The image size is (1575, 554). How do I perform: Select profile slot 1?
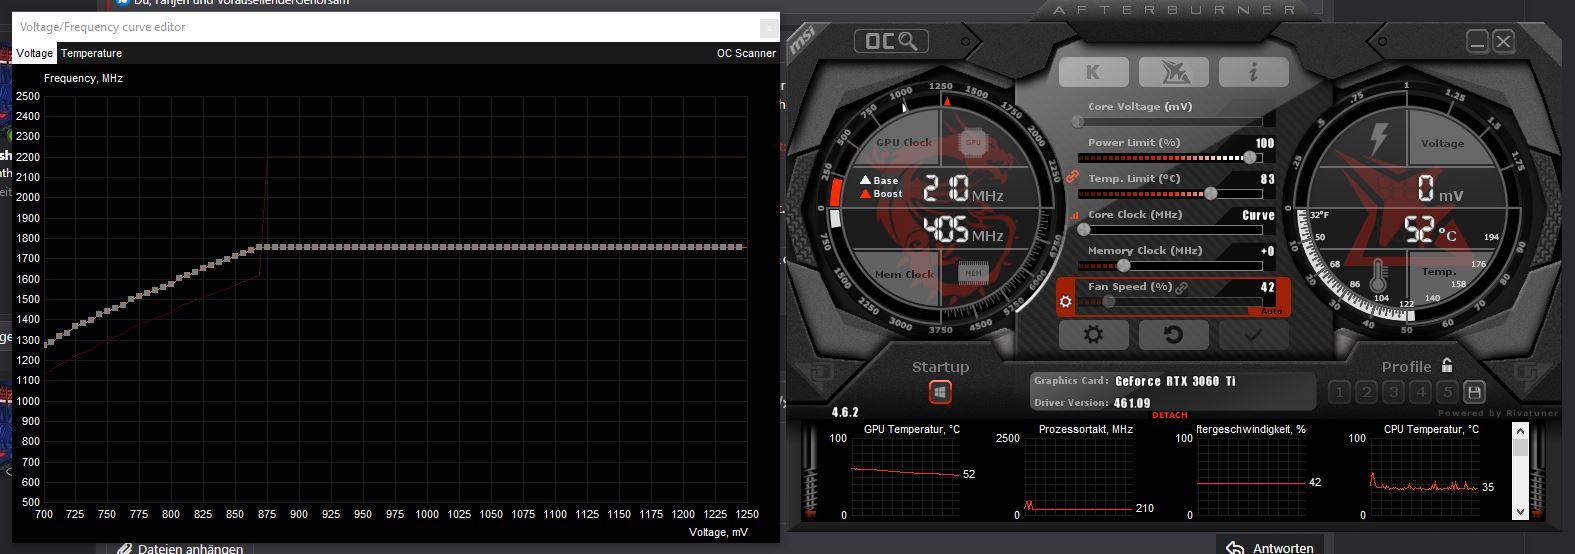pyautogui.click(x=1340, y=392)
